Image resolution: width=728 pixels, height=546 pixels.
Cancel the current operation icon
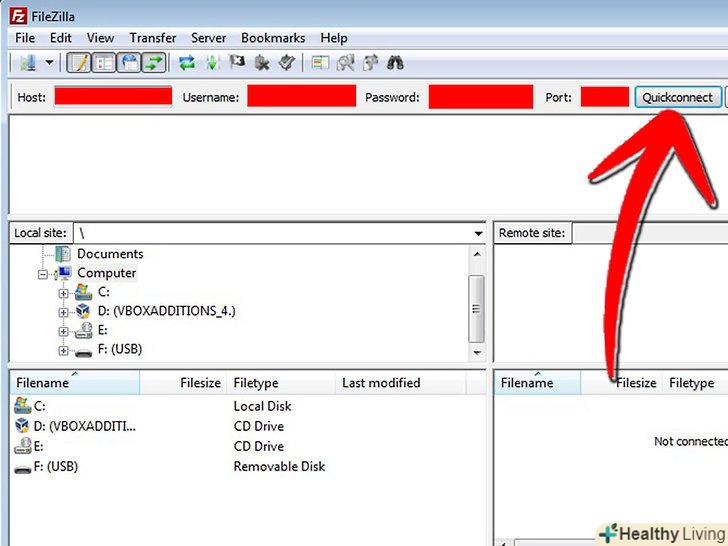237,62
